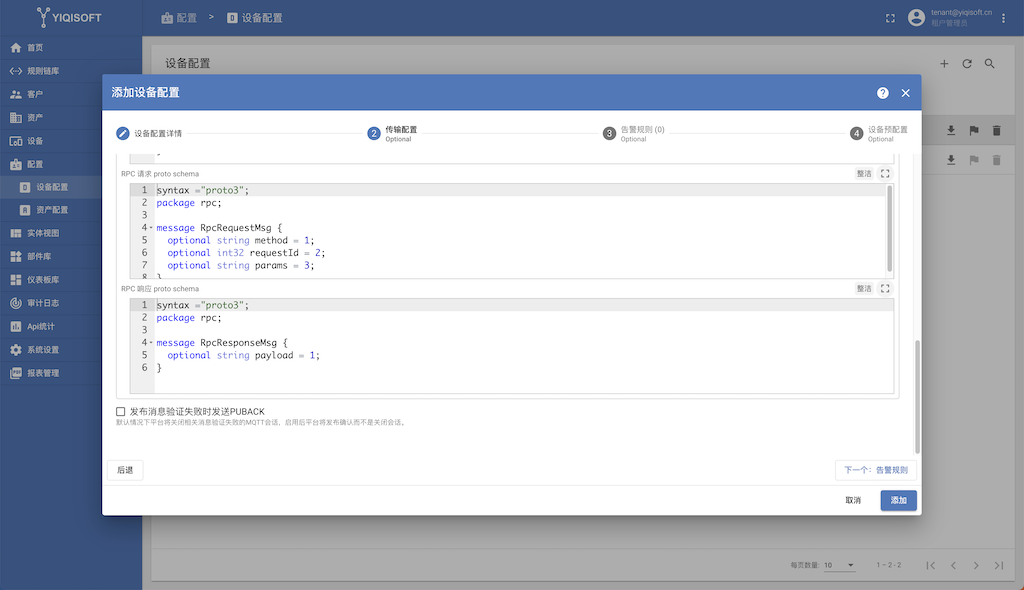
Task: Refresh the device profiles list
Action: coord(967,63)
